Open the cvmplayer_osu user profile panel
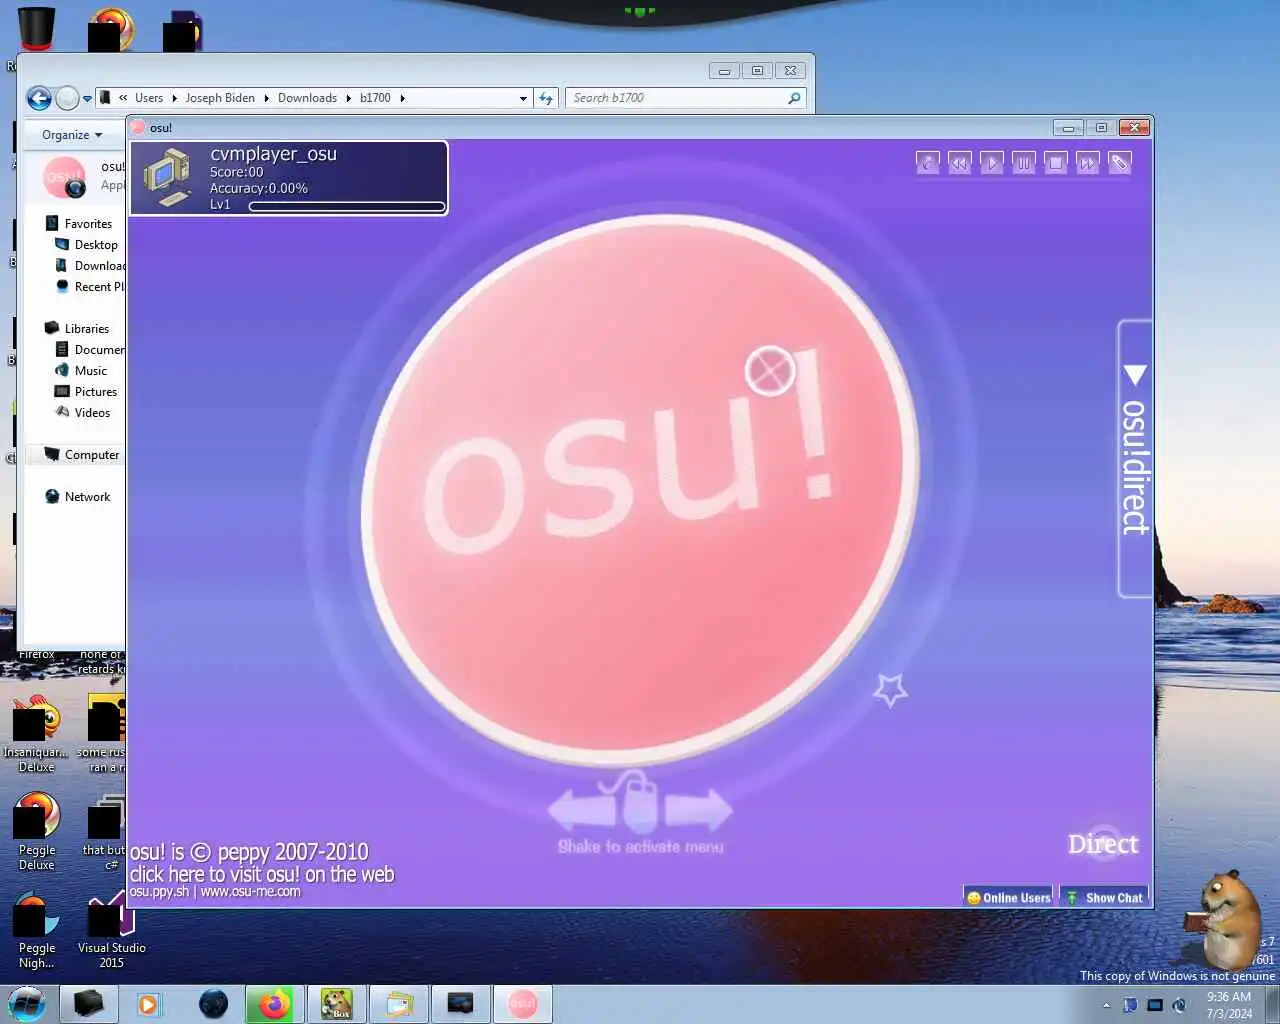 point(289,178)
